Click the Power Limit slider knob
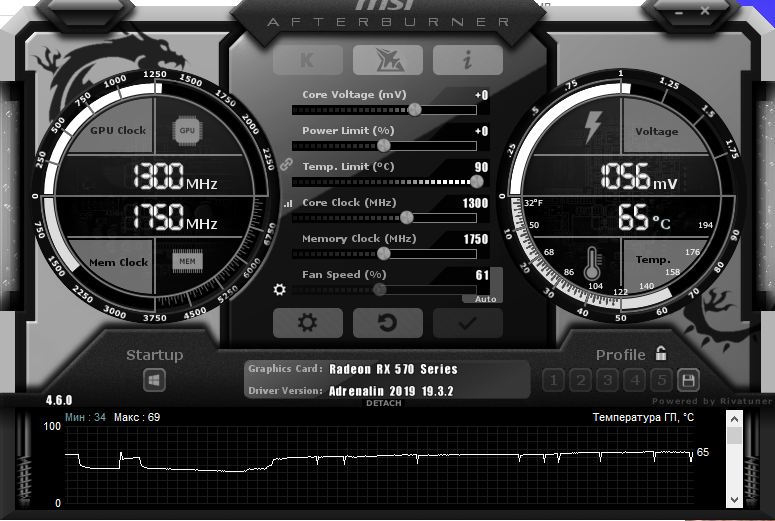 pos(384,145)
